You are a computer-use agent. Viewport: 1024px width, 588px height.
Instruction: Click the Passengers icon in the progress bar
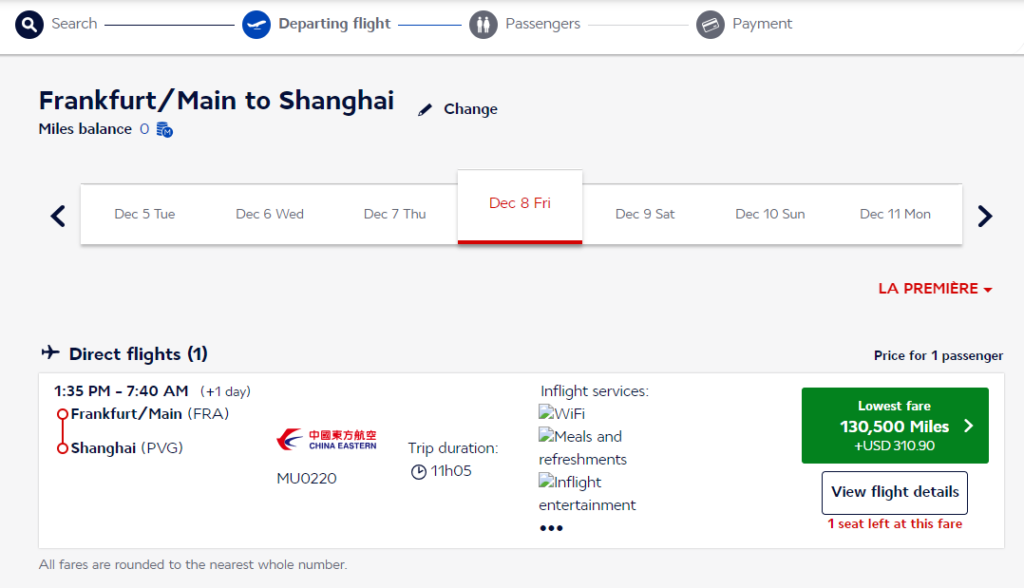click(483, 24)
